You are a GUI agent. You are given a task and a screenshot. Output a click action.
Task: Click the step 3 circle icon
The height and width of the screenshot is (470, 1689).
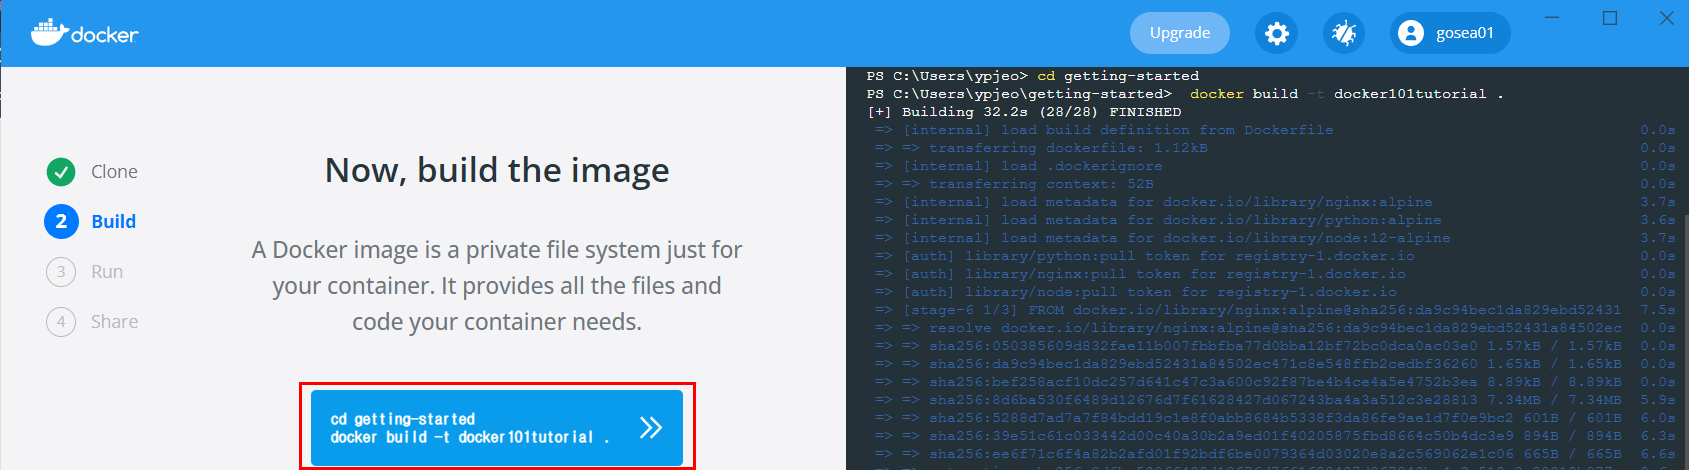[x=61, y=272]
